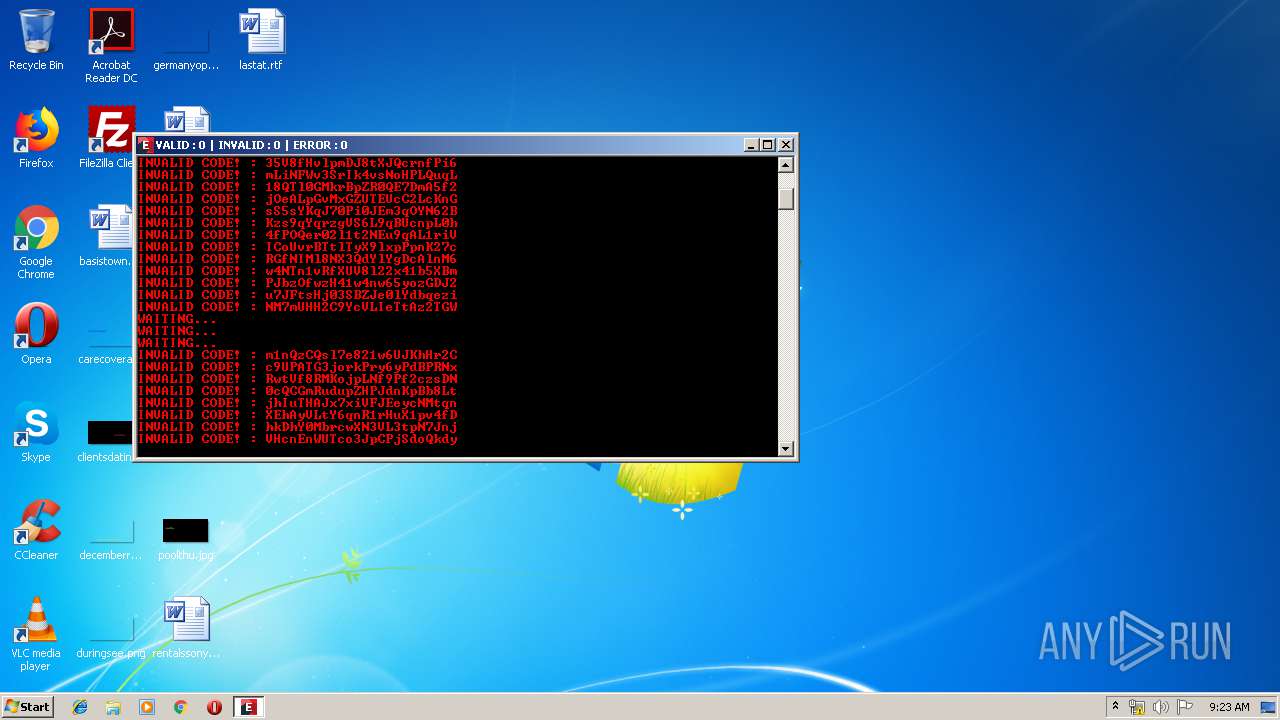Click the Start button
The image size is (1280, 720).
(x=27, y=707)
